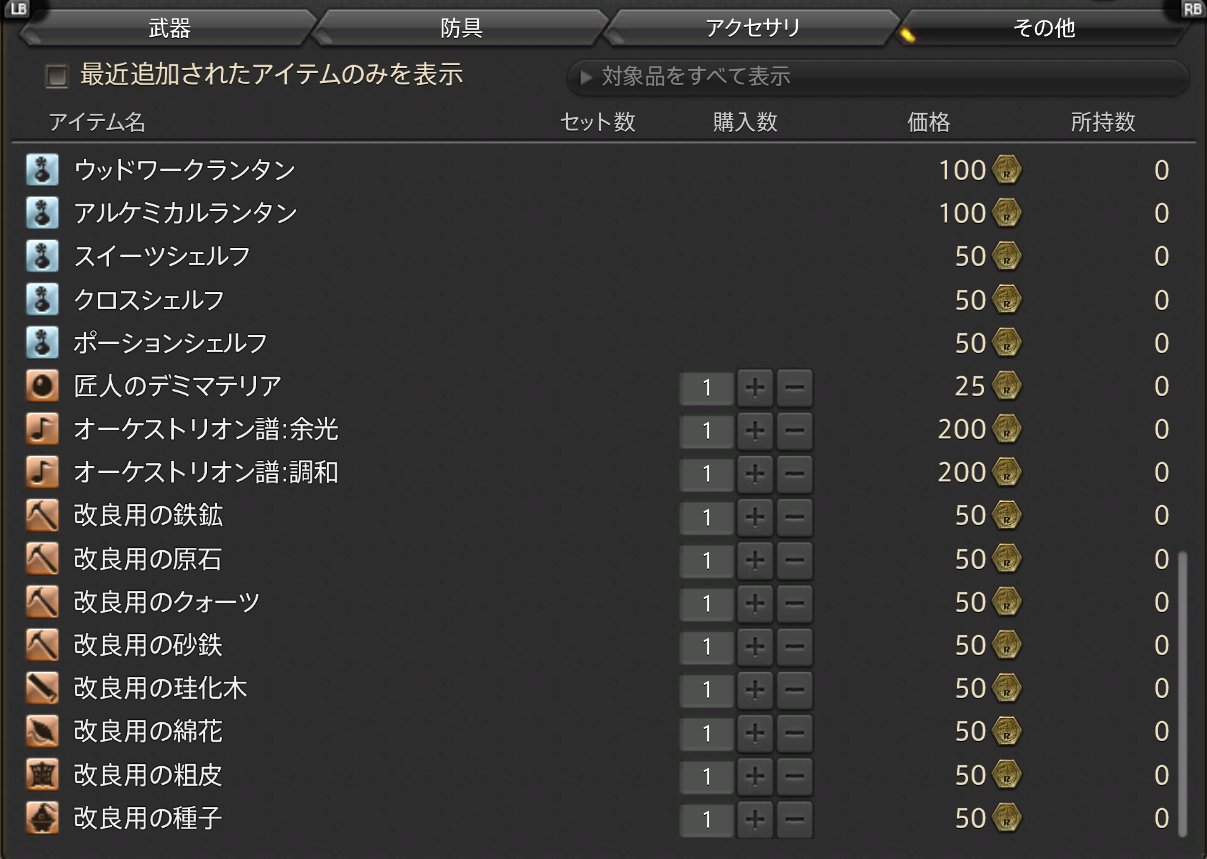
Task: Select the 匠人のデミマテリア materia icon
Action: [x=40, y=386]
